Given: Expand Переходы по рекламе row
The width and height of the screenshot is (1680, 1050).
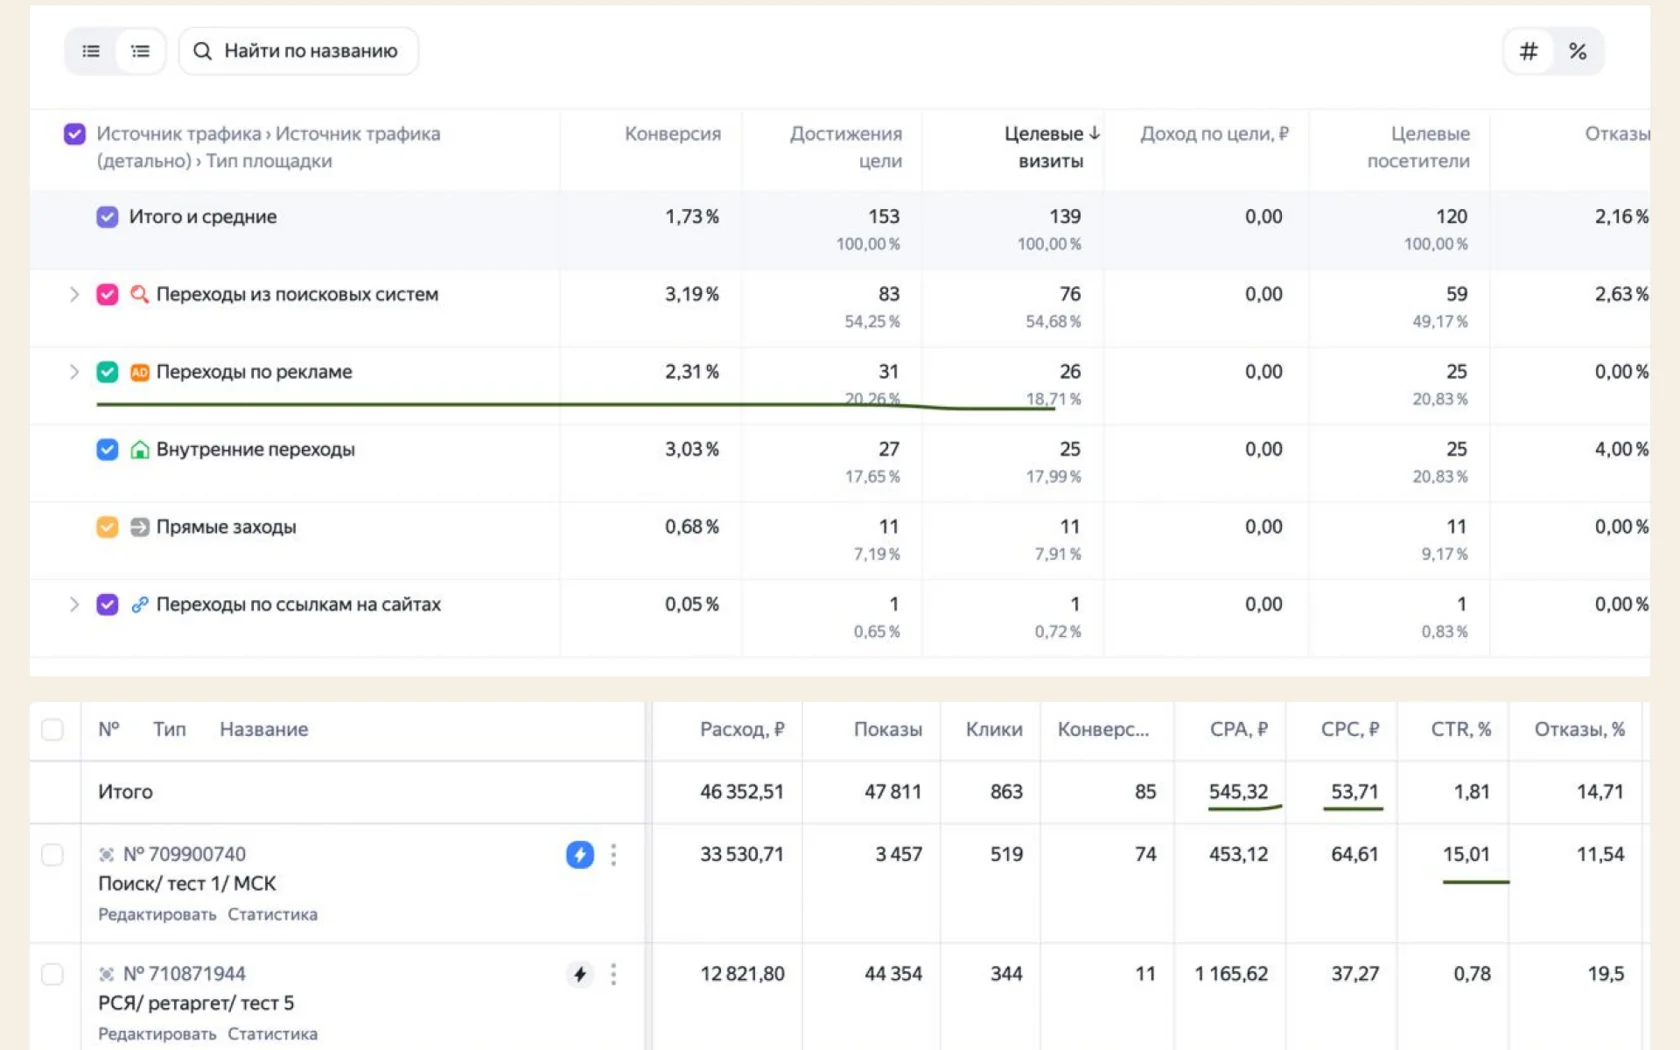Looking at the screenshot, I should pyautogui.click(x=73, y=372).
